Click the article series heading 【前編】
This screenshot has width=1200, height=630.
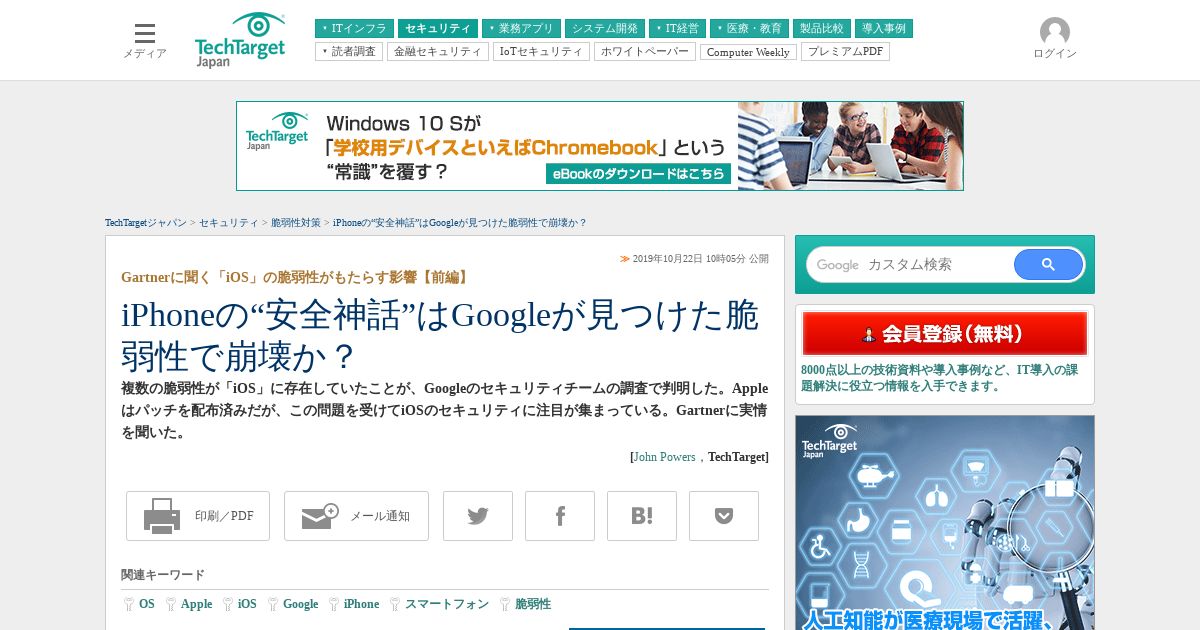tap(296, 277)
